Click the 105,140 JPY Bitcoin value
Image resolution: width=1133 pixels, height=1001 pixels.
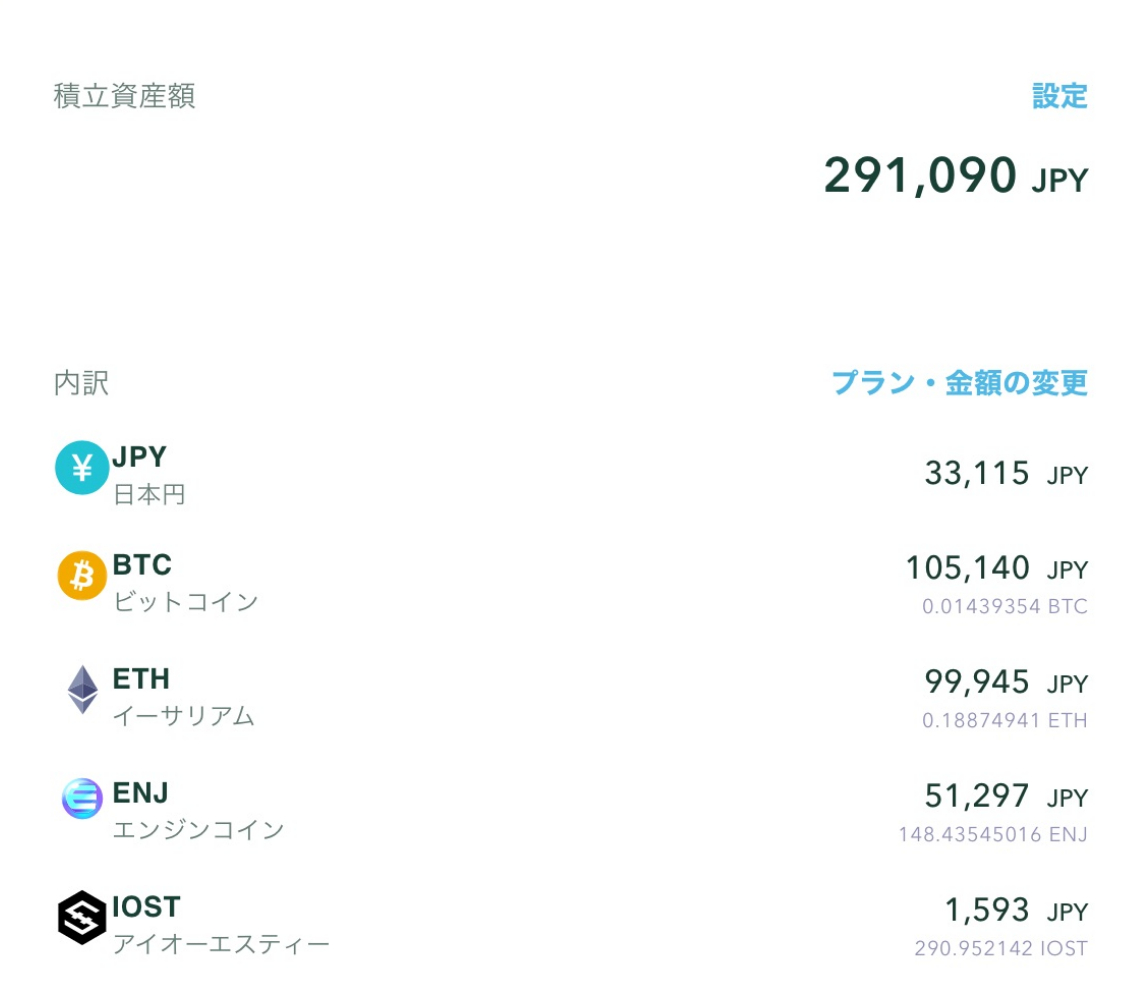click(995, 569)
